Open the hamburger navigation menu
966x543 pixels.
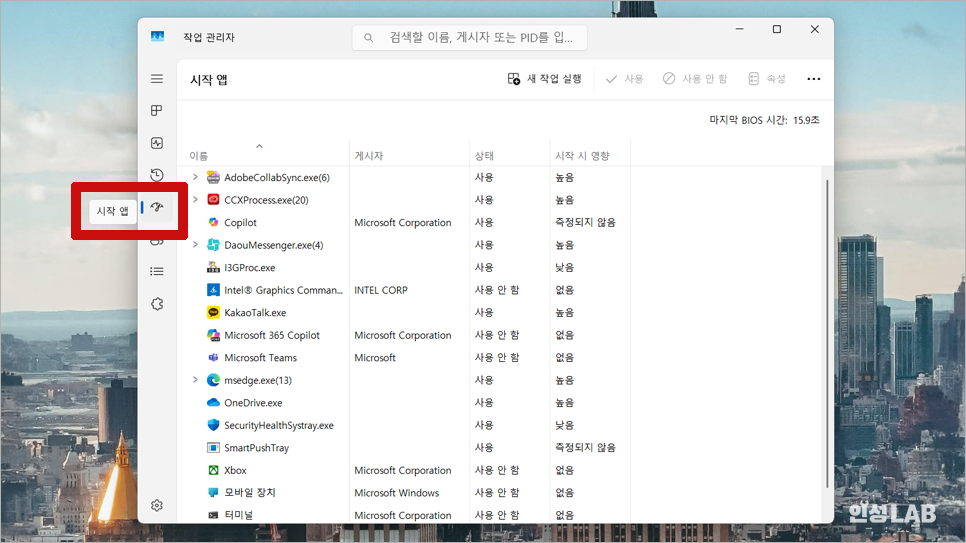(x=157, y=79)
